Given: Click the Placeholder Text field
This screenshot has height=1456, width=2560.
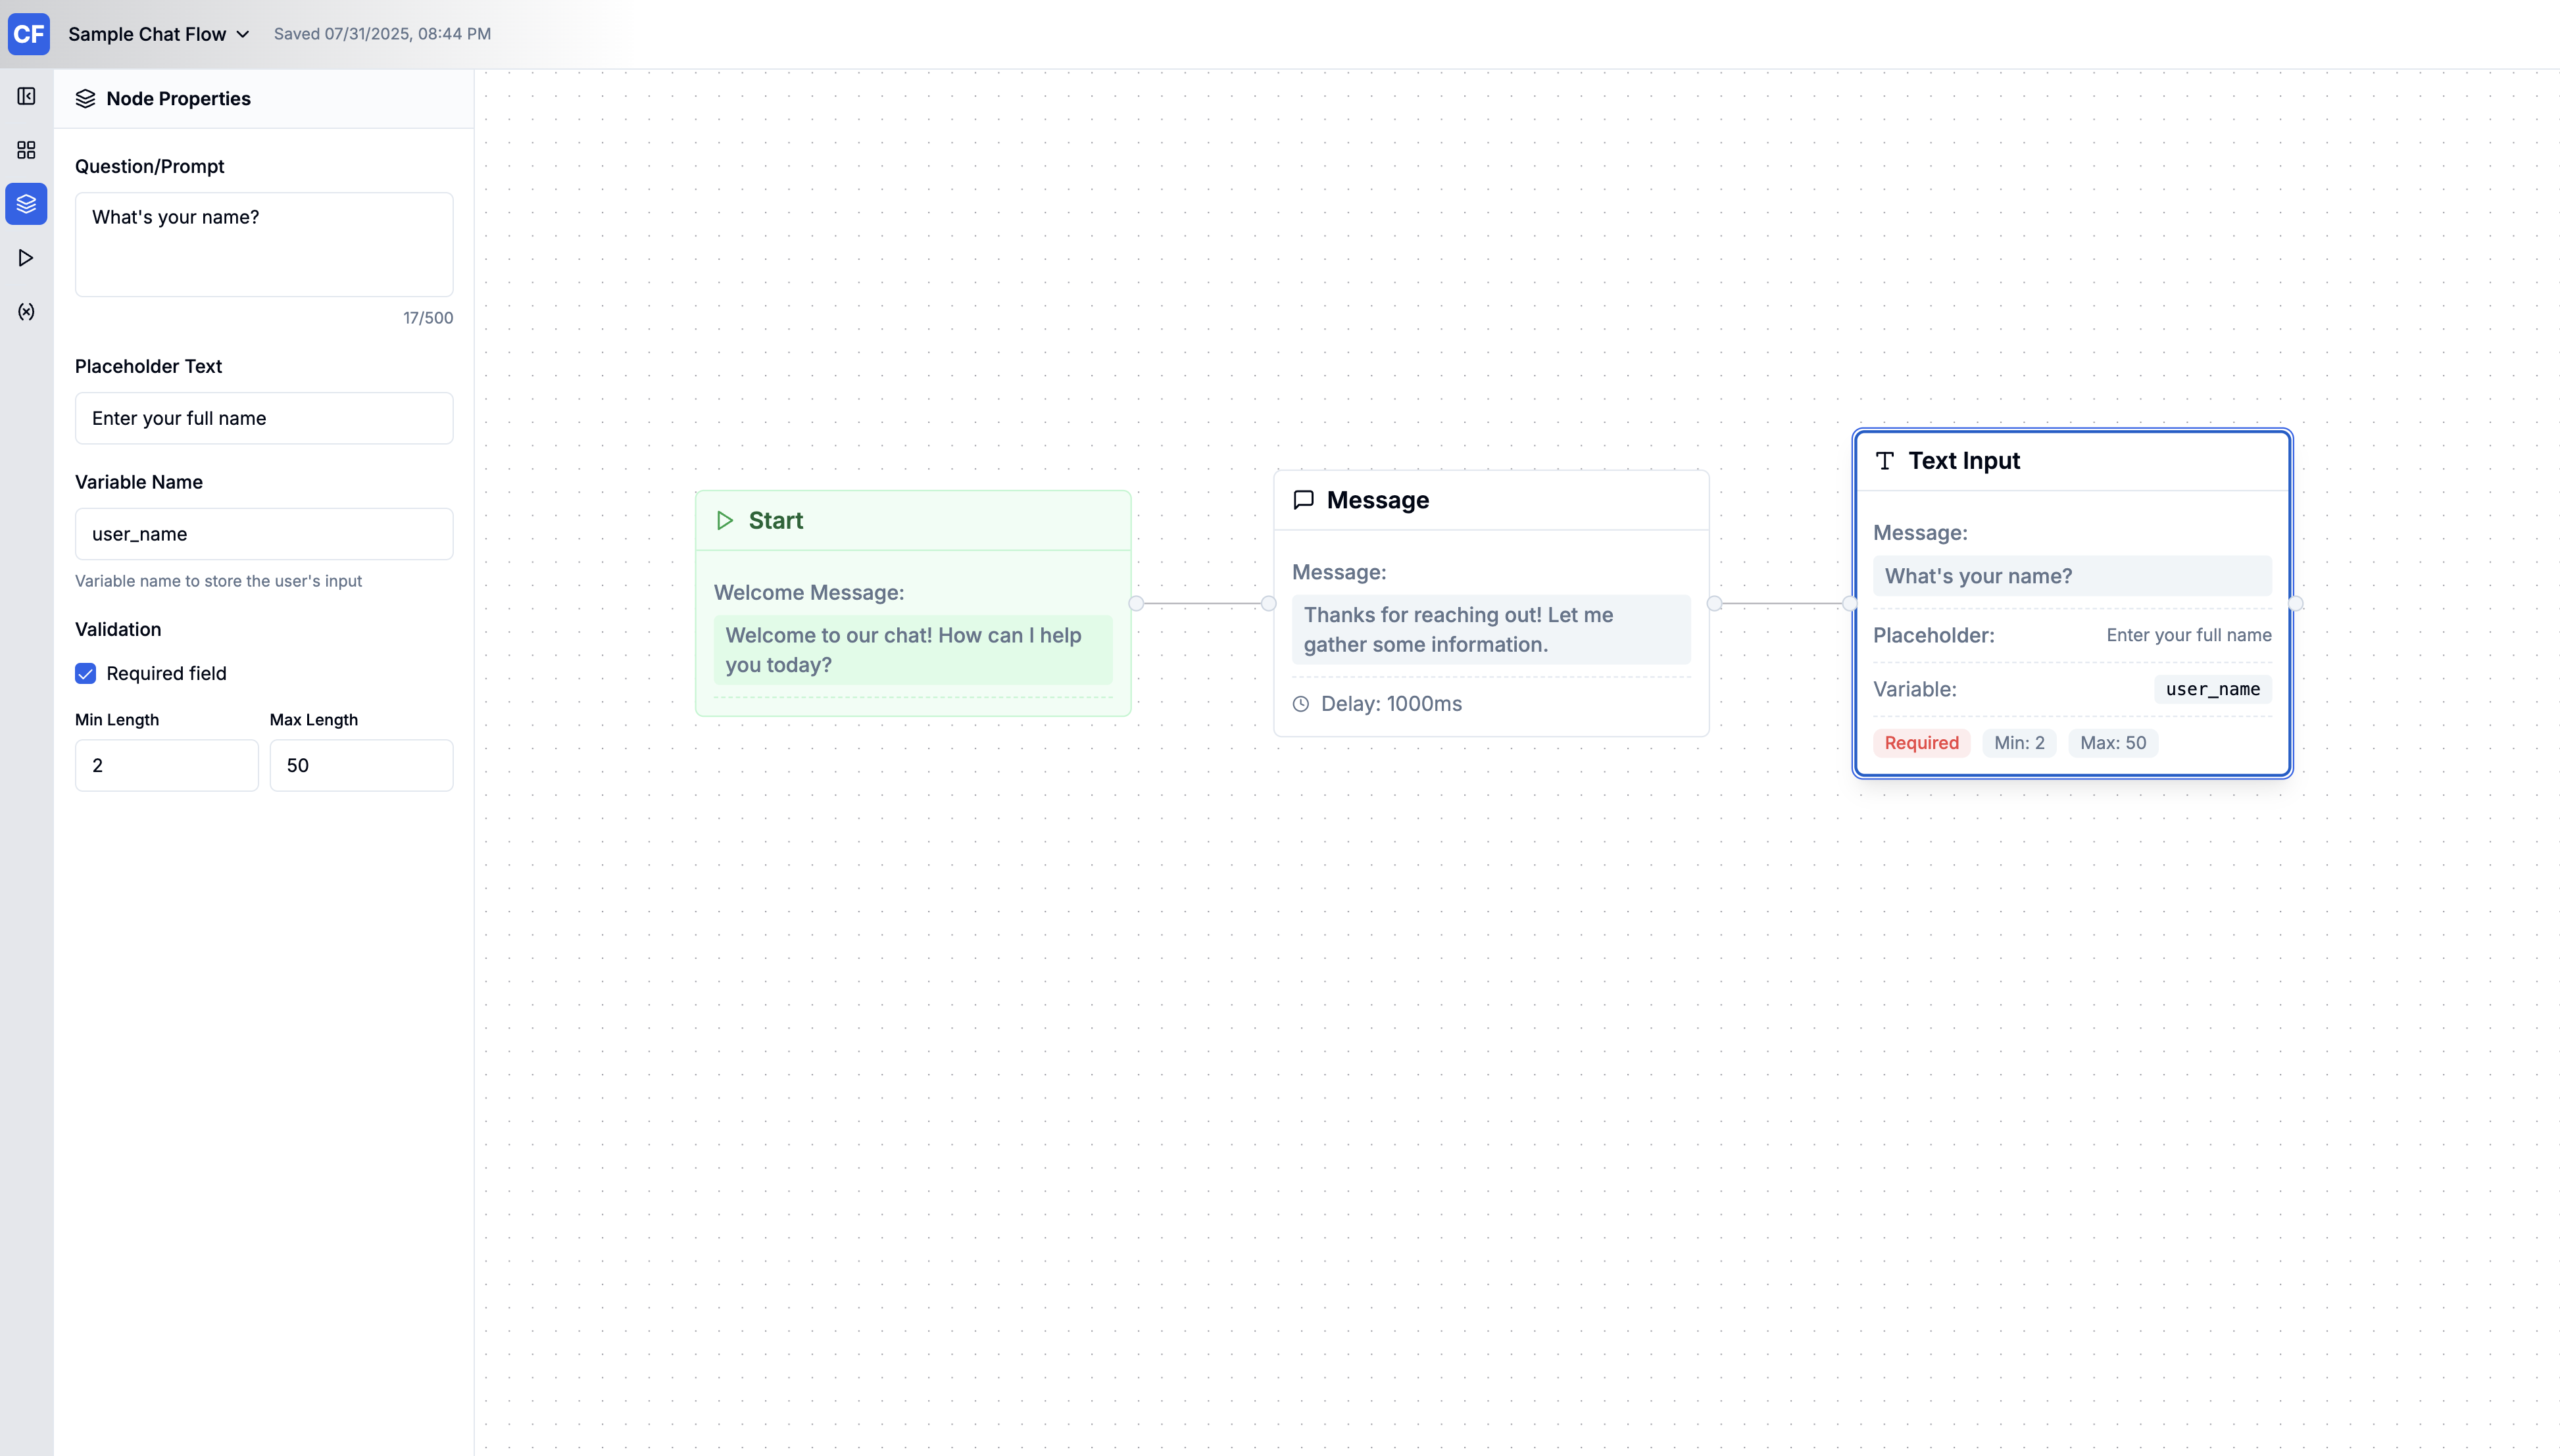Looking at the screenshot, I should click(x=263, y=418).
